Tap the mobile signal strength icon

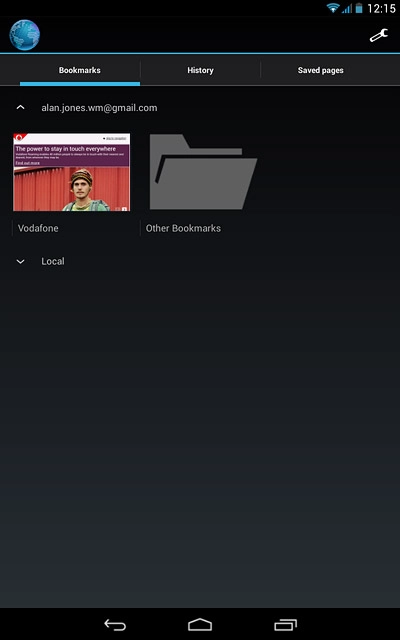tap(347, 8)
